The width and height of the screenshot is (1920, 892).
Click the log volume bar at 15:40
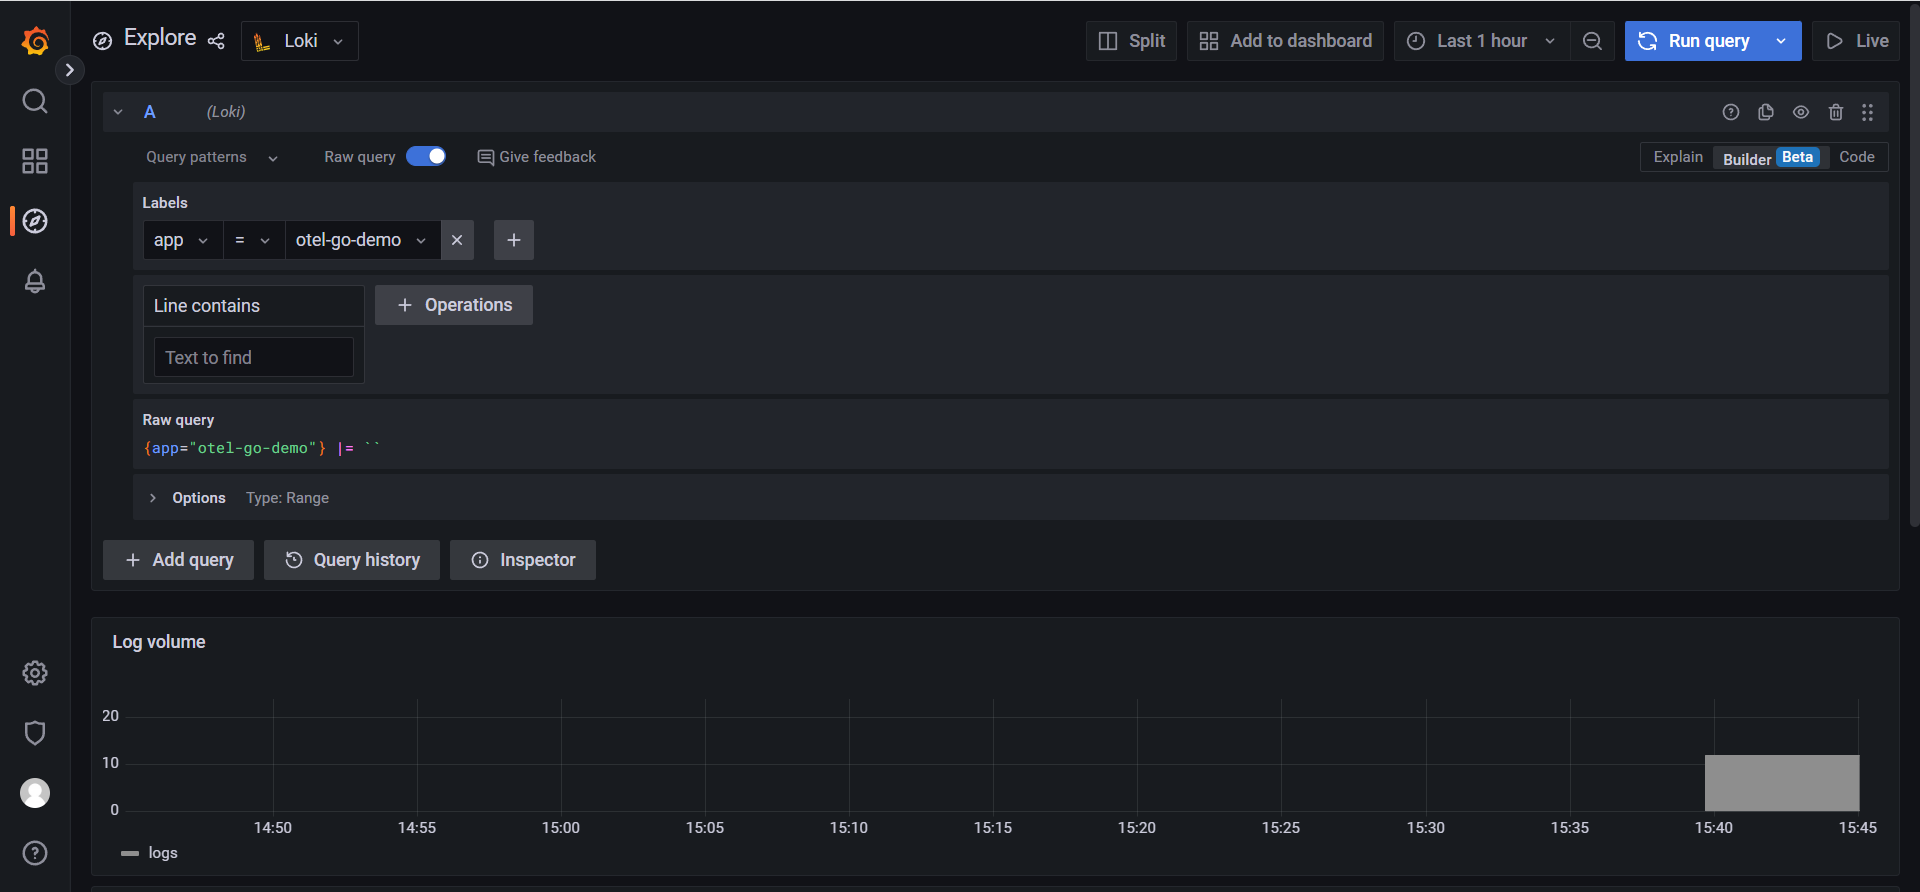point(1782,783)
